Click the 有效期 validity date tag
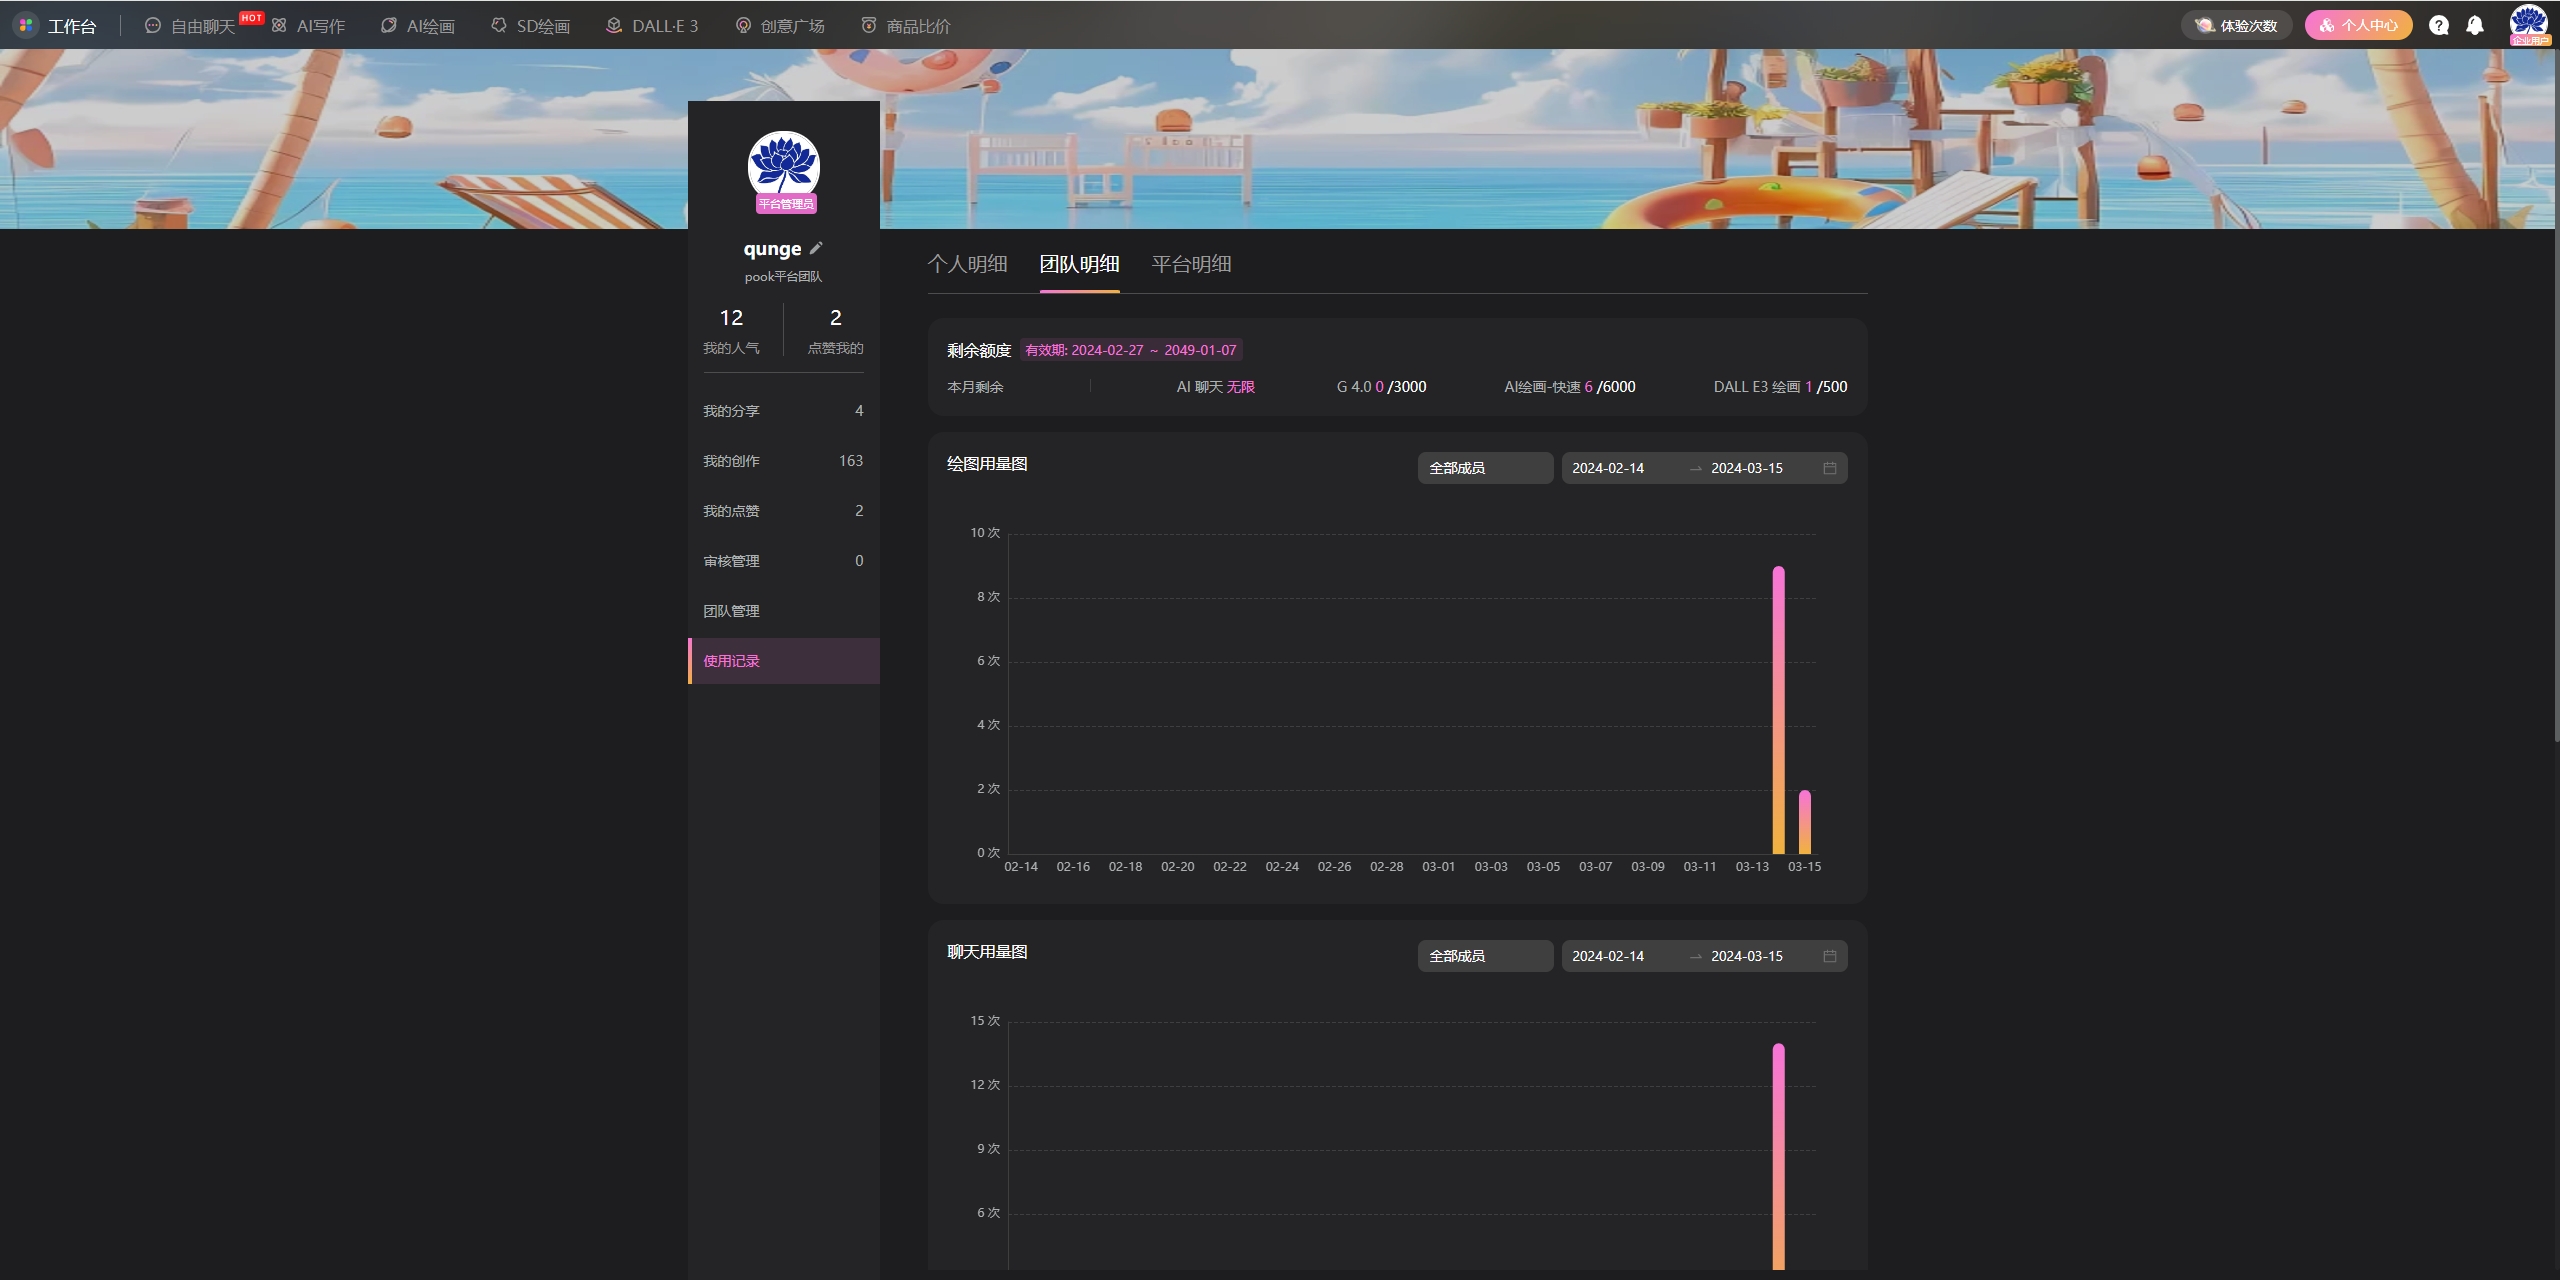 click(1131, 350)
